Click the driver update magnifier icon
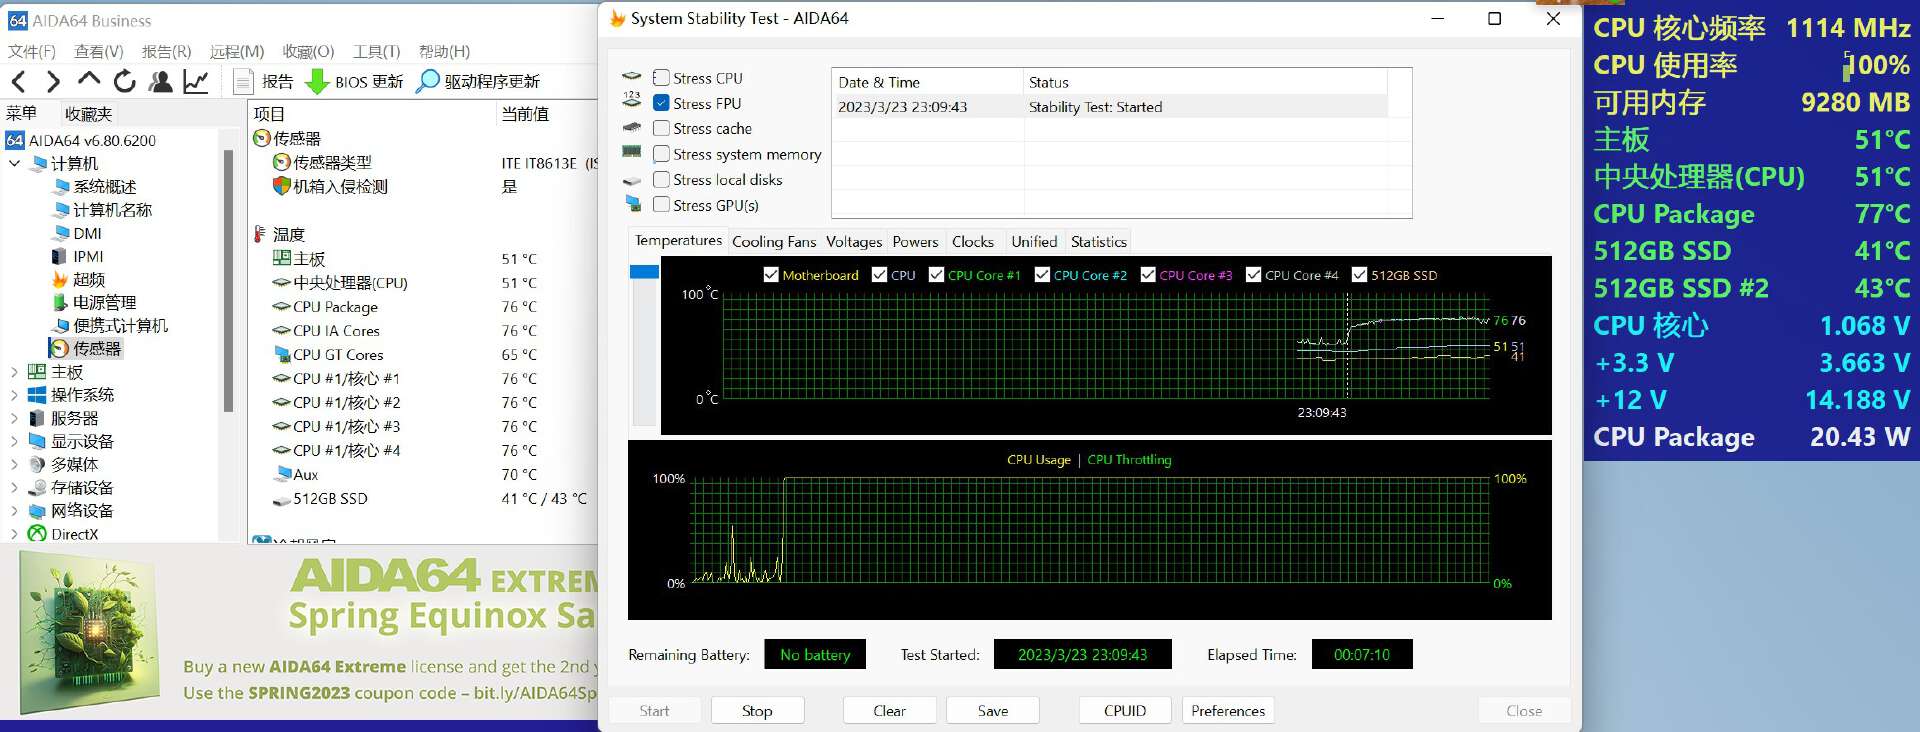This screenshot has height=732, width=1920. (427, 81)
